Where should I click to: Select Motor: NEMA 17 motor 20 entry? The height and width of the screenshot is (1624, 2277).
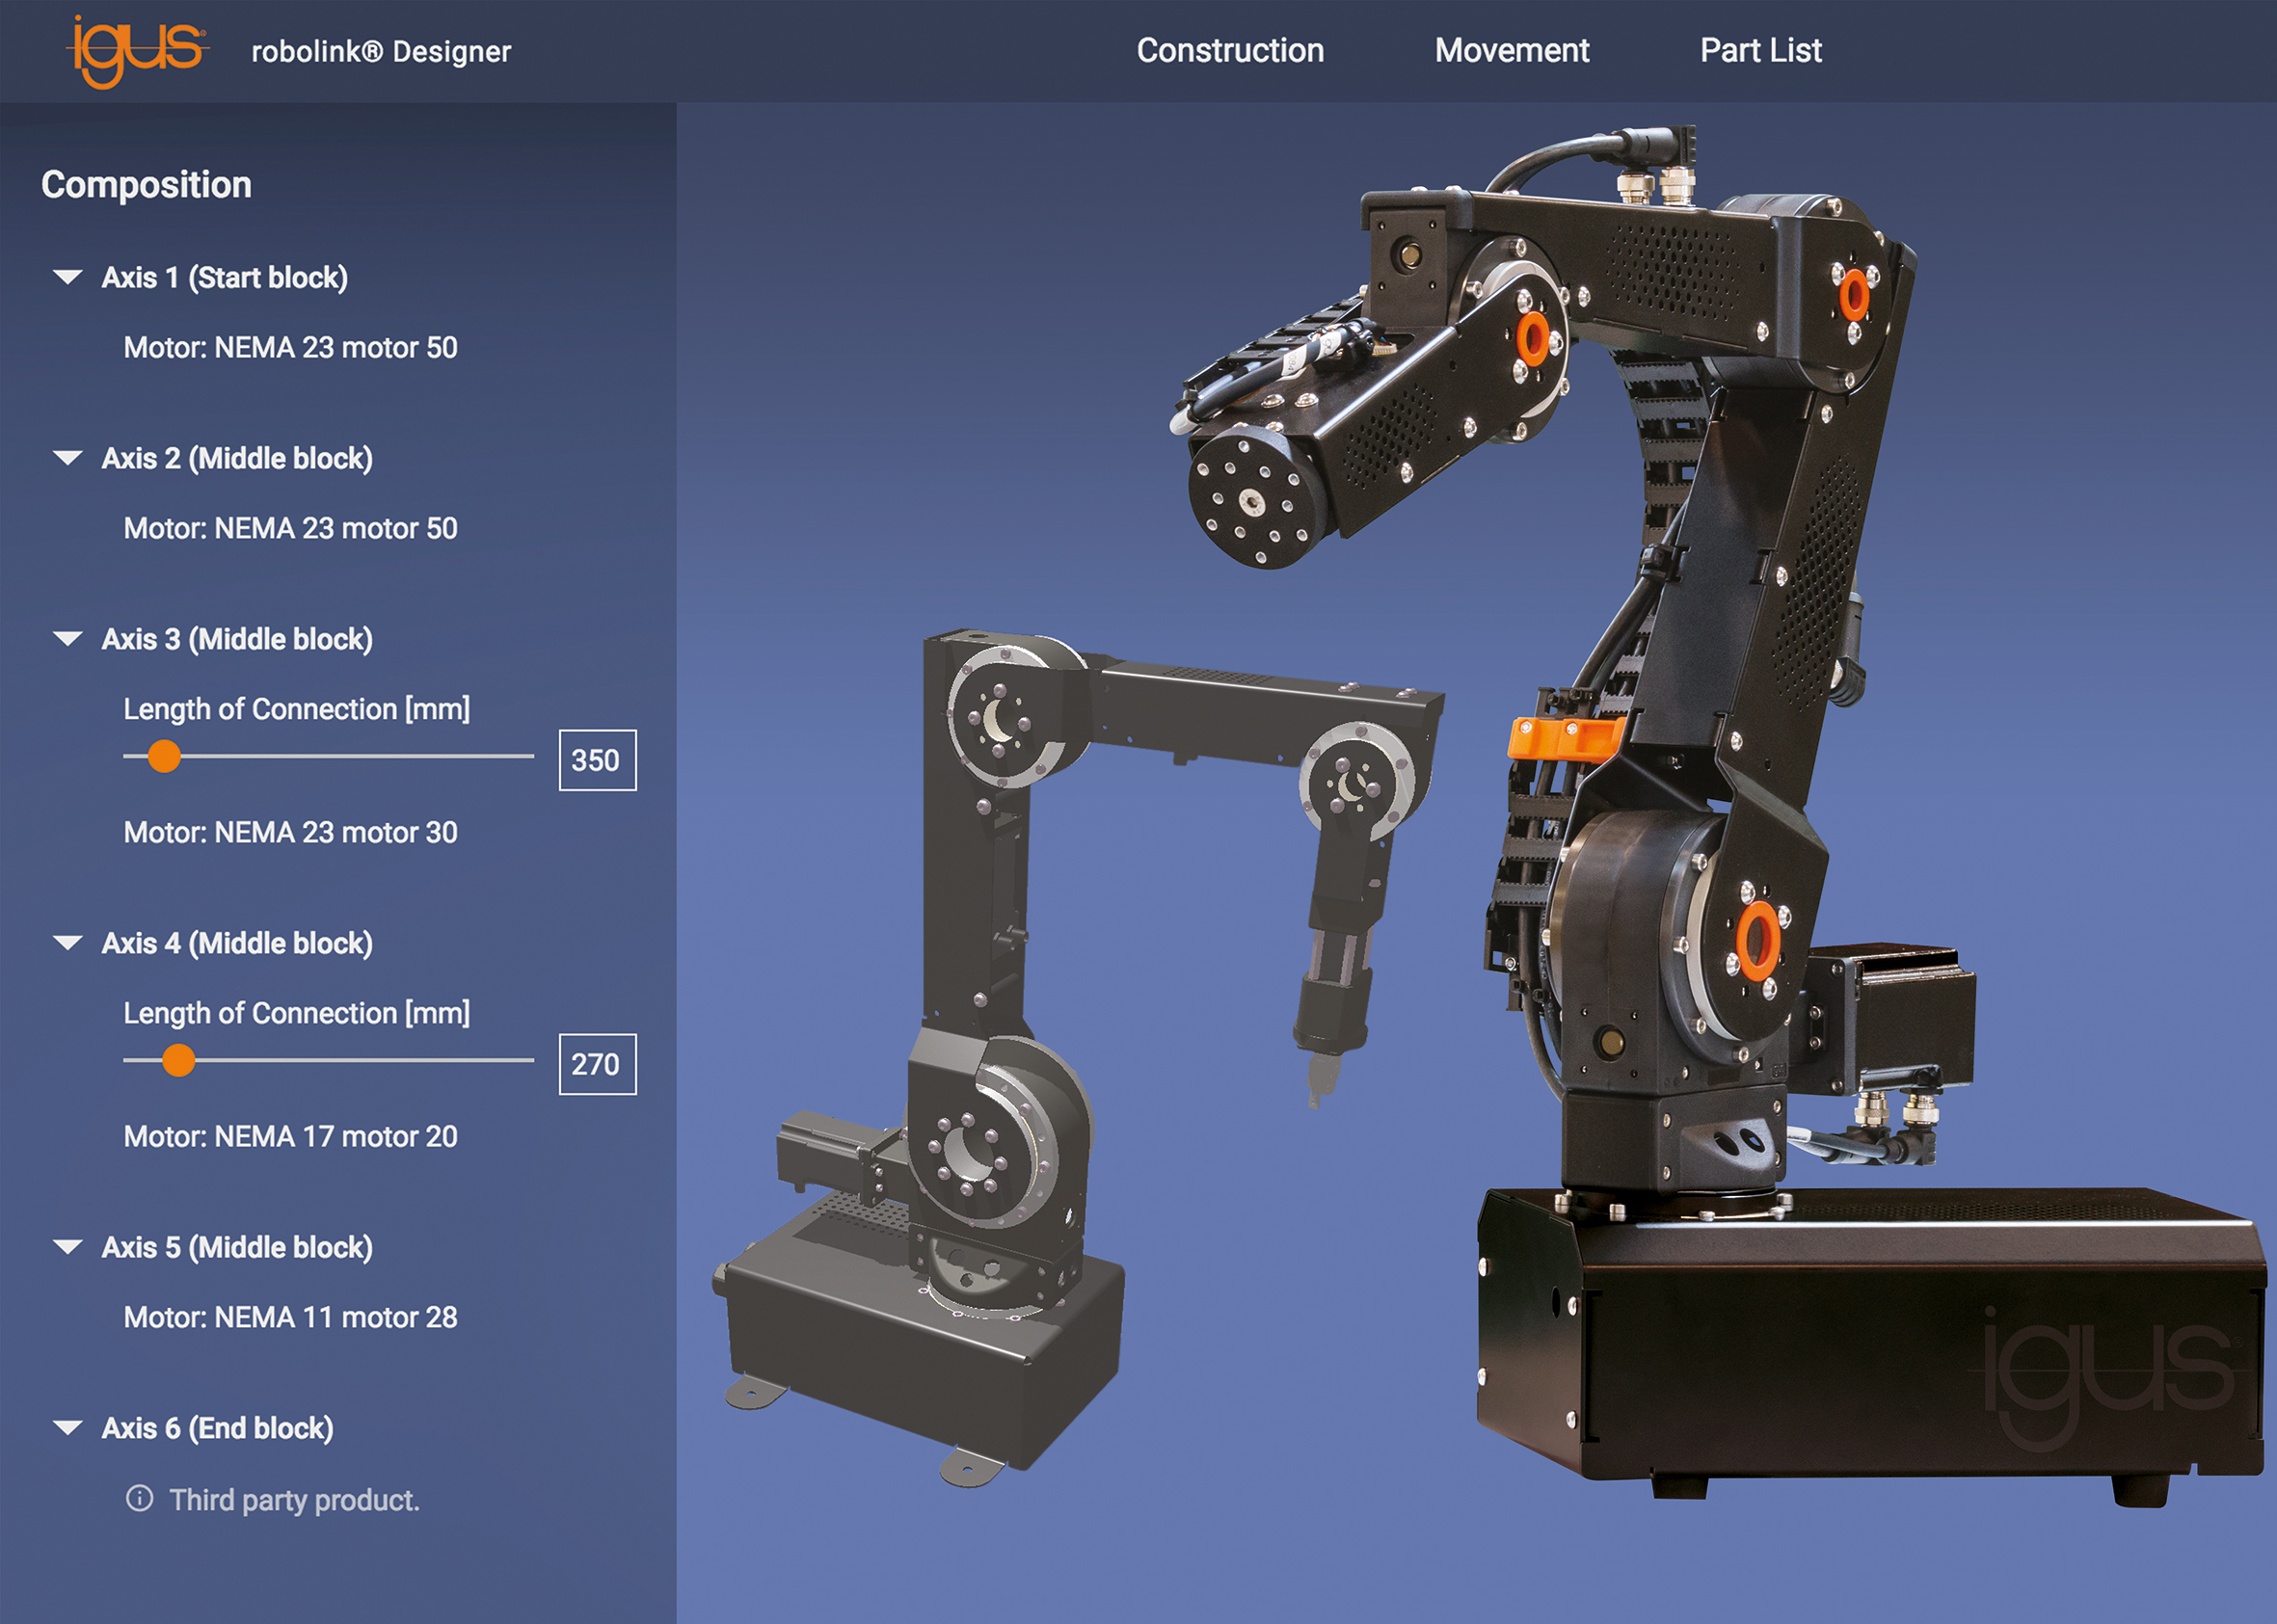(x=290, y=1137)
